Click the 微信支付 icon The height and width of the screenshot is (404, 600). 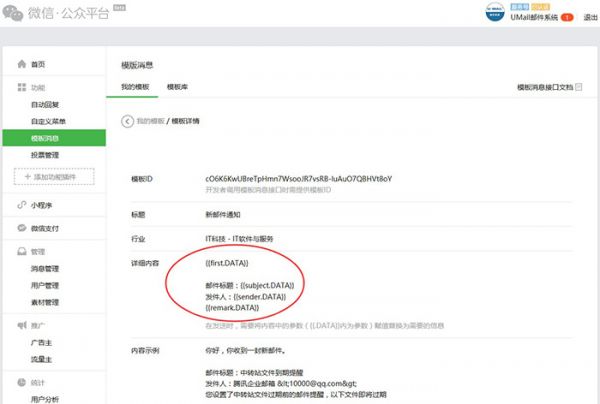coord(22,228)
